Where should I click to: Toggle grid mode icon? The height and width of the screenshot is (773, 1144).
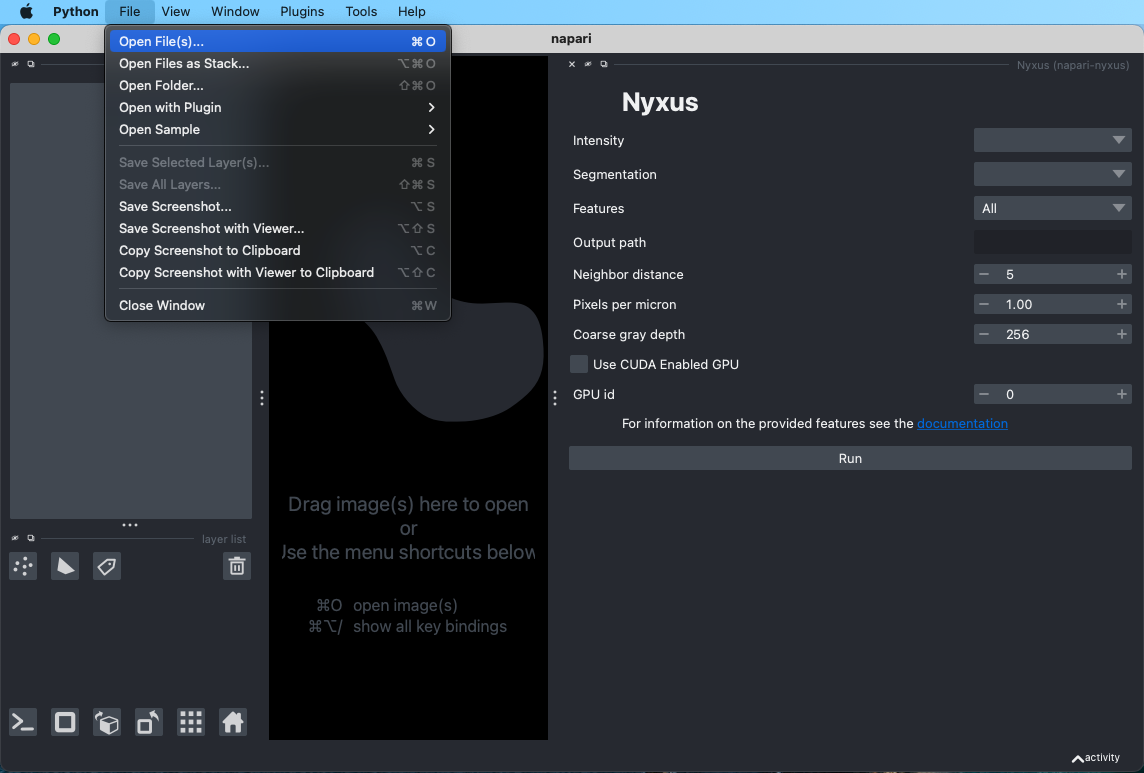[190, 723]
